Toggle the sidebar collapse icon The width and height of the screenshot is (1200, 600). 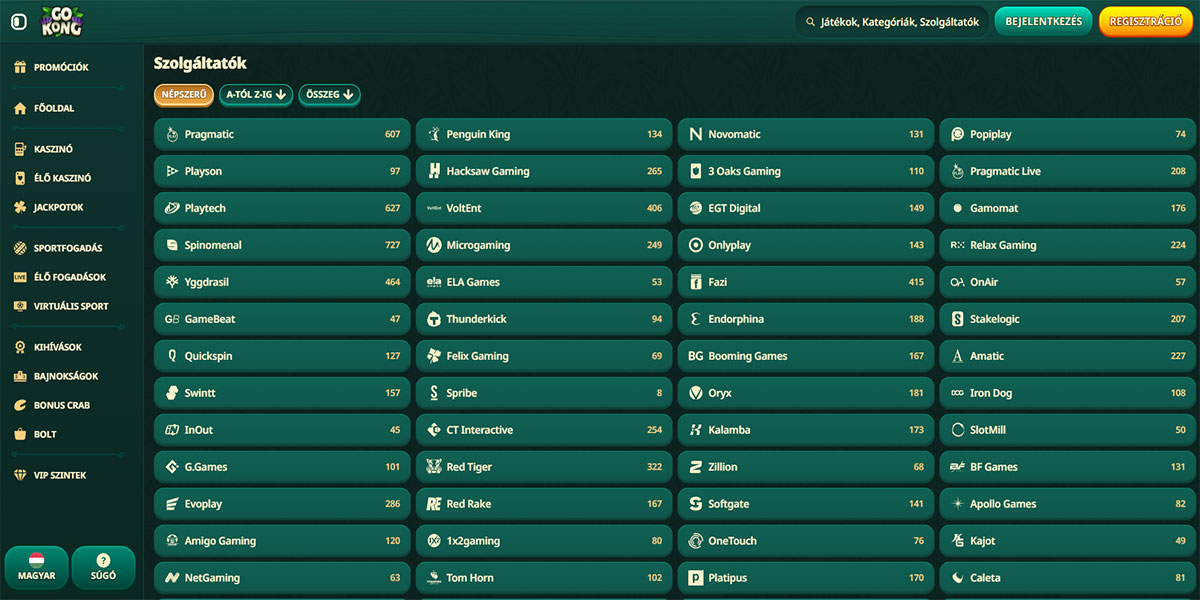coord(18,22)
